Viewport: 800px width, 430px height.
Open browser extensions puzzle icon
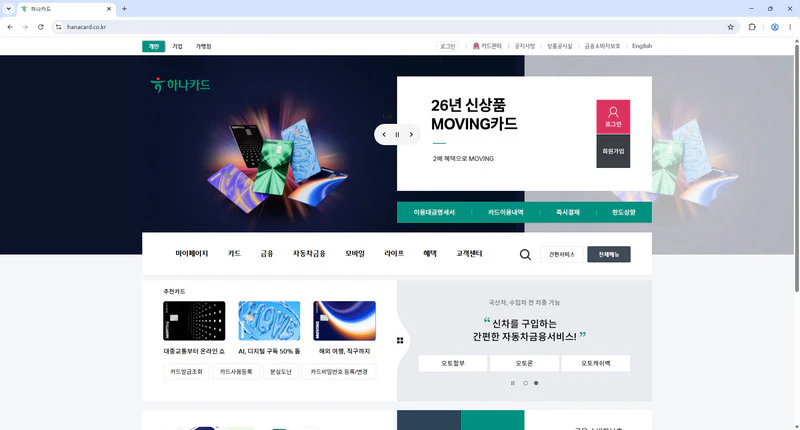(752, 27)
